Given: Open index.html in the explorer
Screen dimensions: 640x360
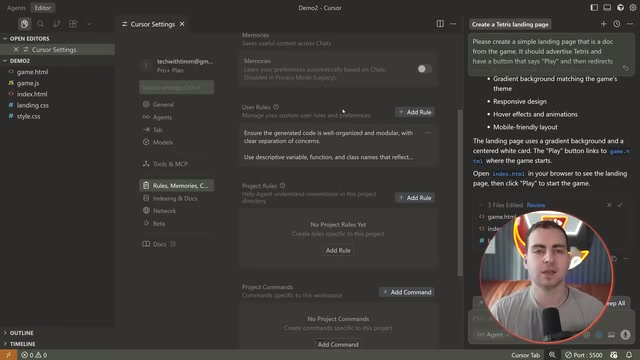Looking at the screenshot, I should [x=32, y=94].
